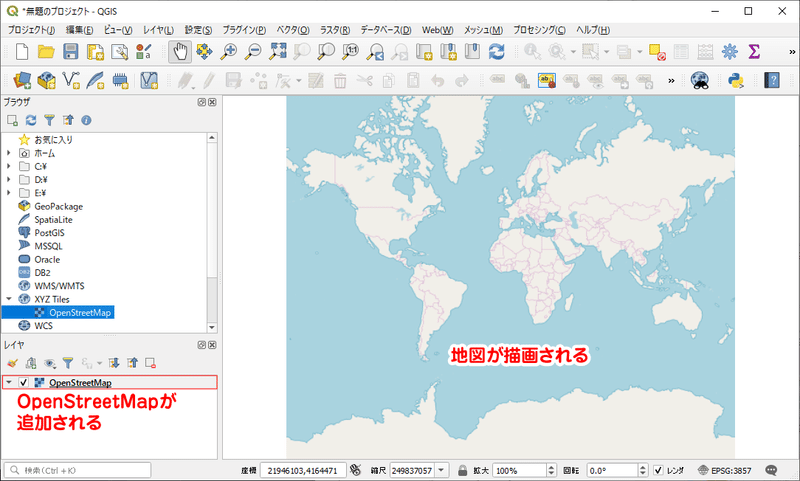Select OpenStreetMap under XYZ Tiles
Viewport: 800px width, 481px height.
point(80,312)
